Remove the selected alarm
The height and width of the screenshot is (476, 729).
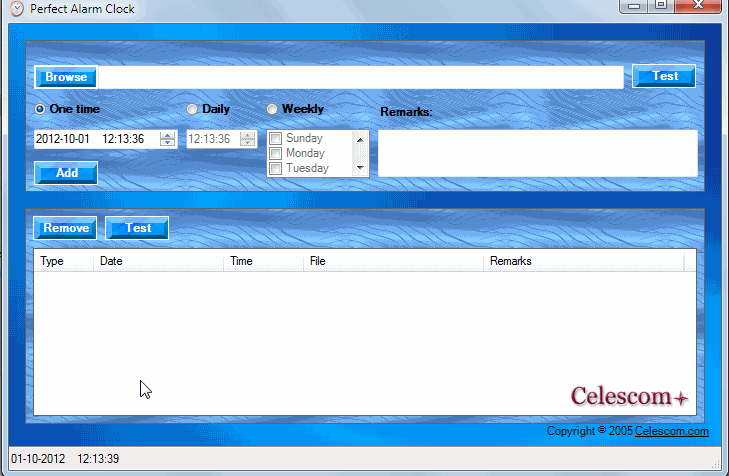[65, 228]
